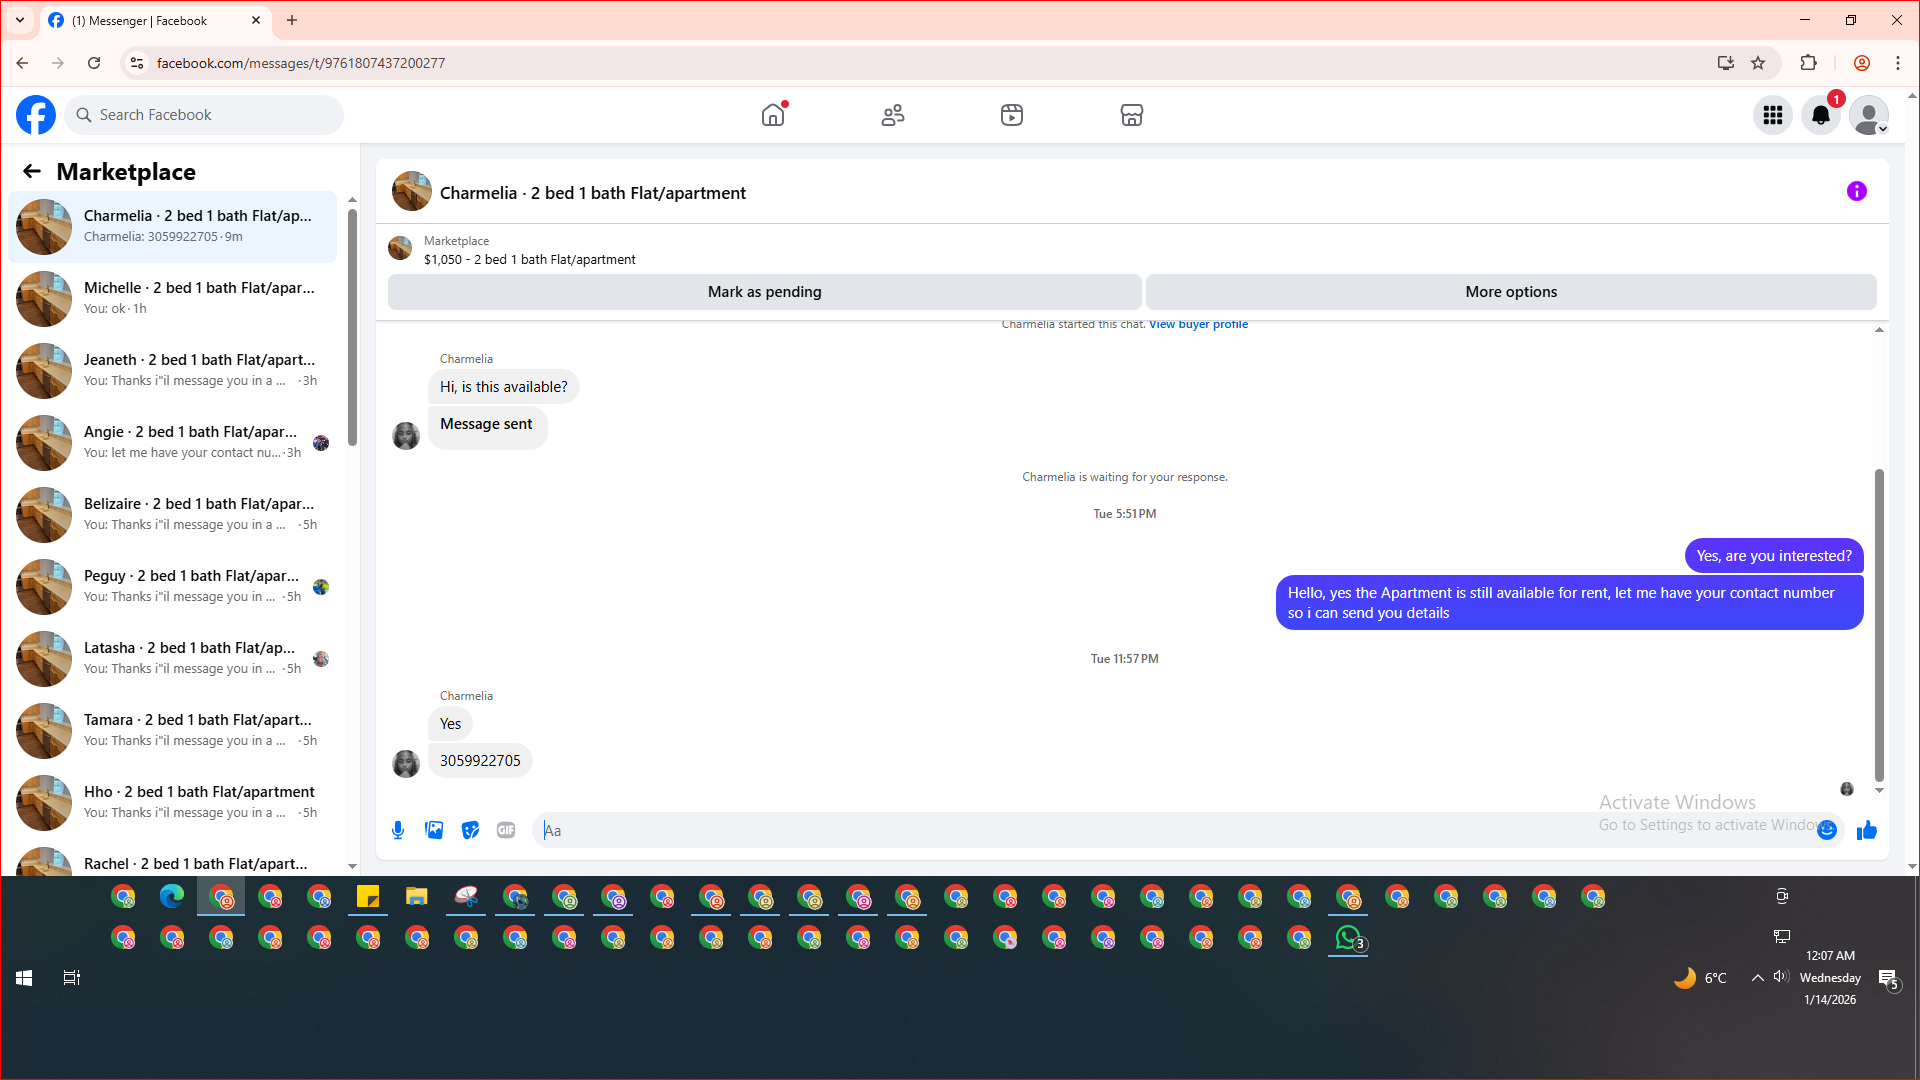Open the Marketplace storefront tab
Viewport: 1920px width, 1080px height.
pyautogui.click(x=1131, y=115)
